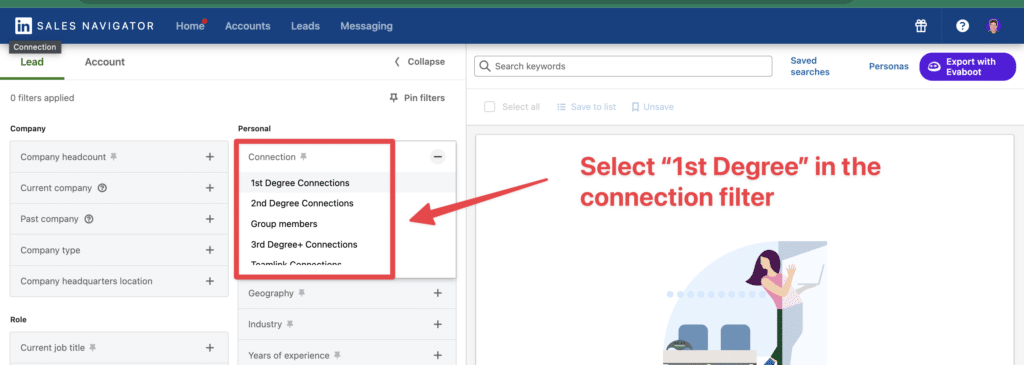Select 1st Degree Connections option
Image resolution: width=1024 pixels, height=365 pixels.
(300, 183)
